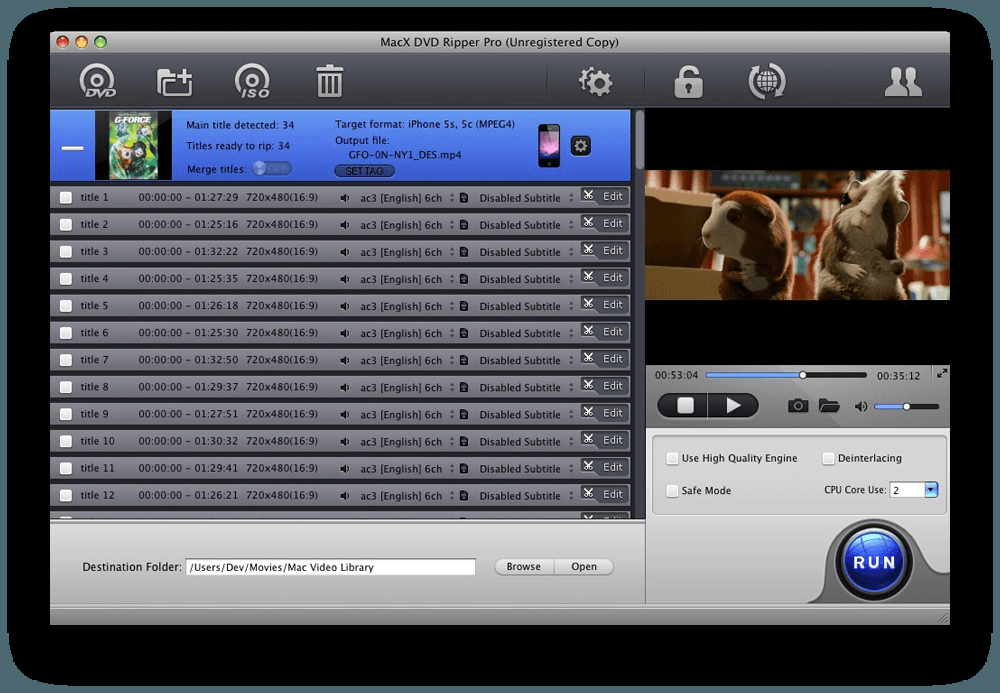Take a snapshot with the camera icon
Image resolution: width=1000 pixels, height=693 pixels.
click(x=797, y=405)
